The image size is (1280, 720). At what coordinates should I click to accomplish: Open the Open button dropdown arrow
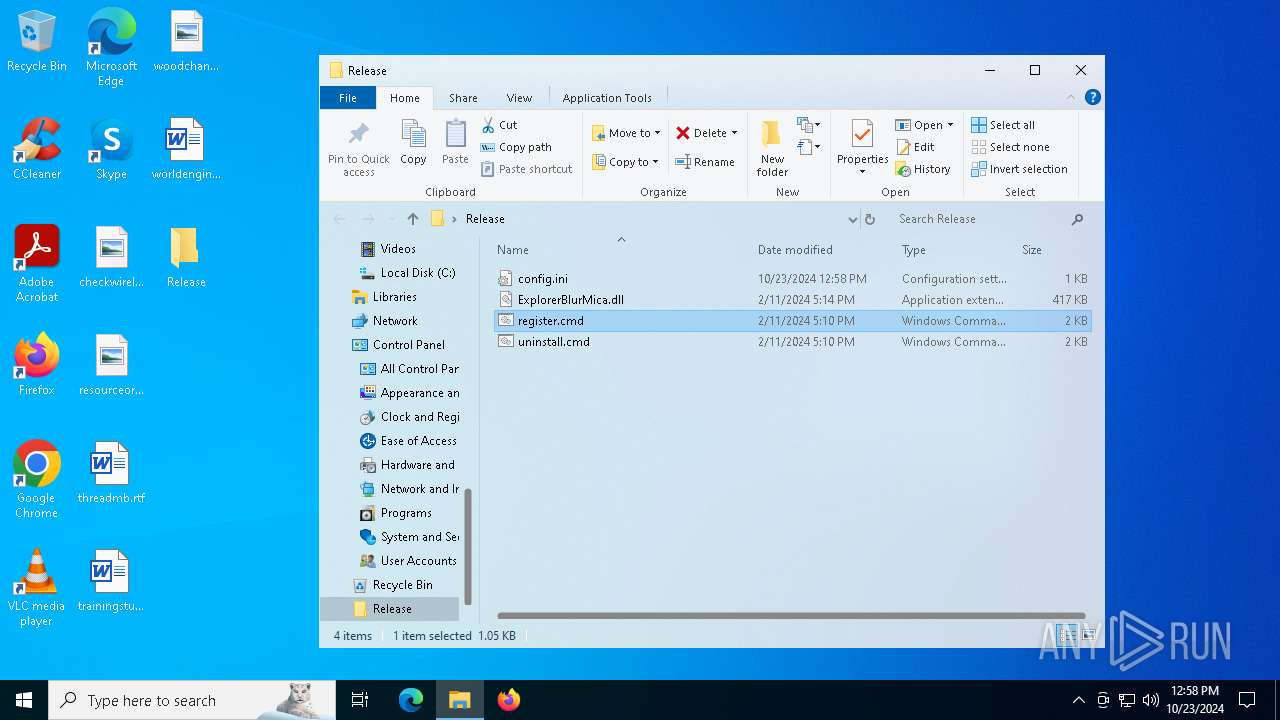pyautogui.click(x=950, y=125)
